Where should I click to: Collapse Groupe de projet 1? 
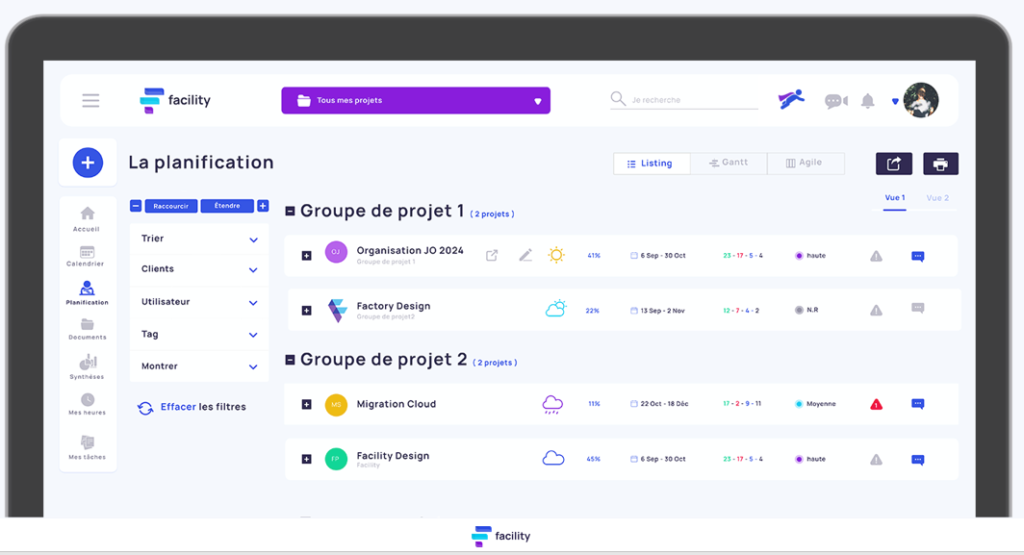tap(290, 212)
